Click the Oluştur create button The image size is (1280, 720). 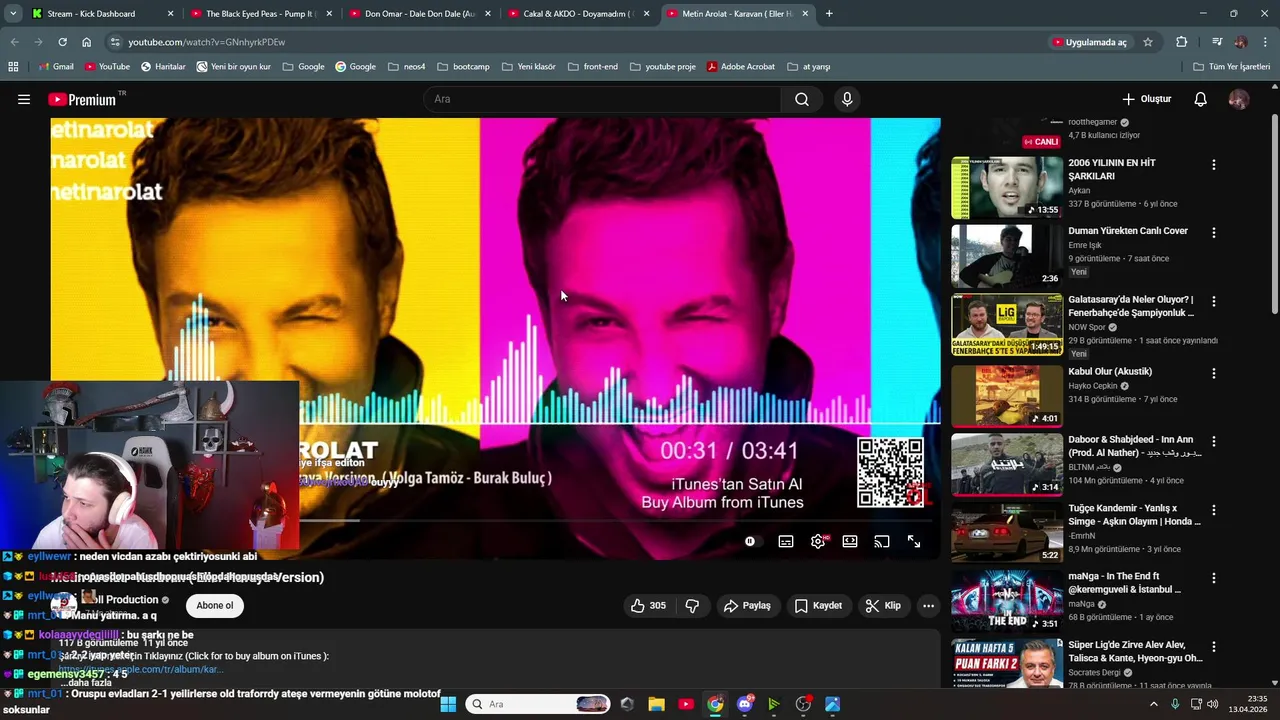click(x=1146, y=99)
